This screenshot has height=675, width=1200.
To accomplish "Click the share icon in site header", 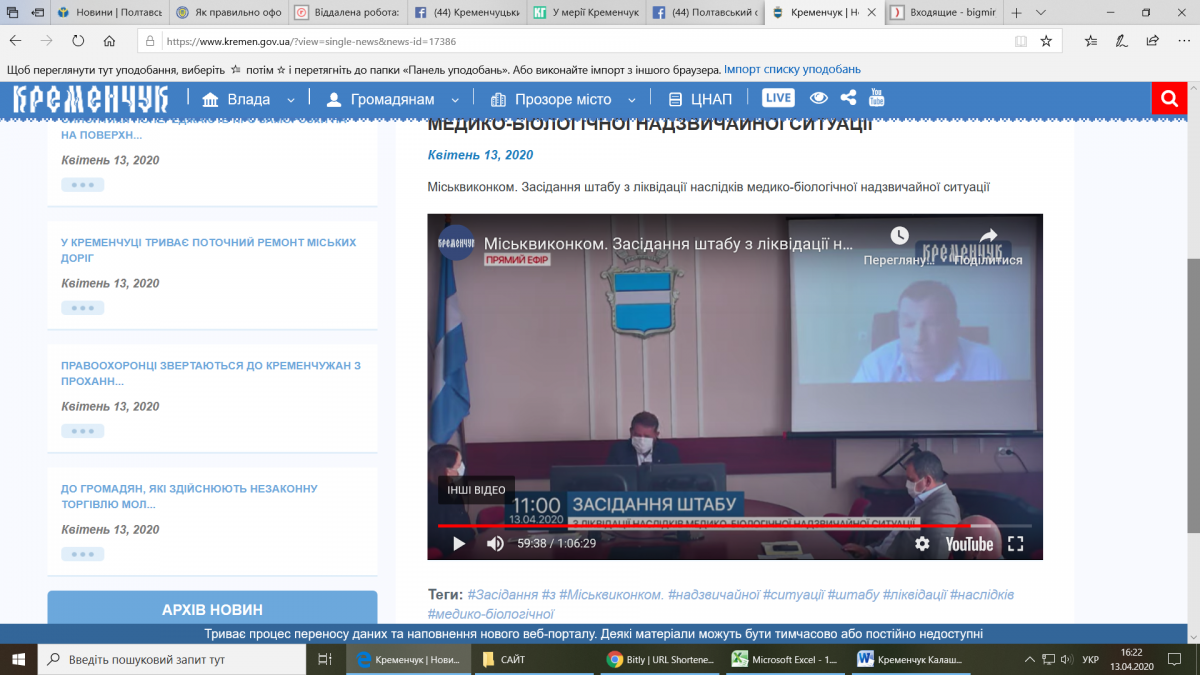I will 848,98.
